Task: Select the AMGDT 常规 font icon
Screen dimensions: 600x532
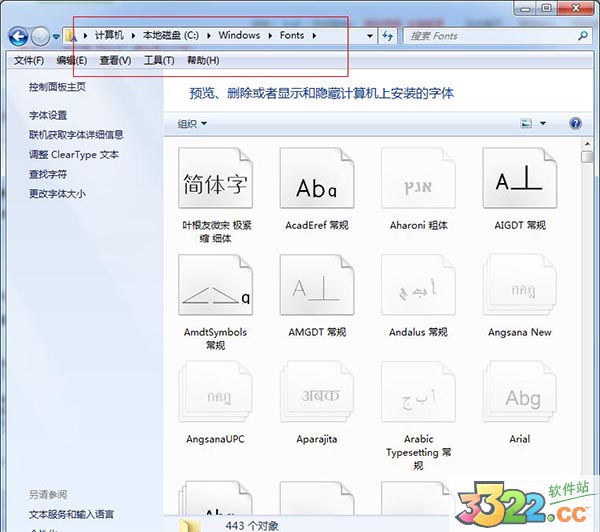Action: pos(317,285)
